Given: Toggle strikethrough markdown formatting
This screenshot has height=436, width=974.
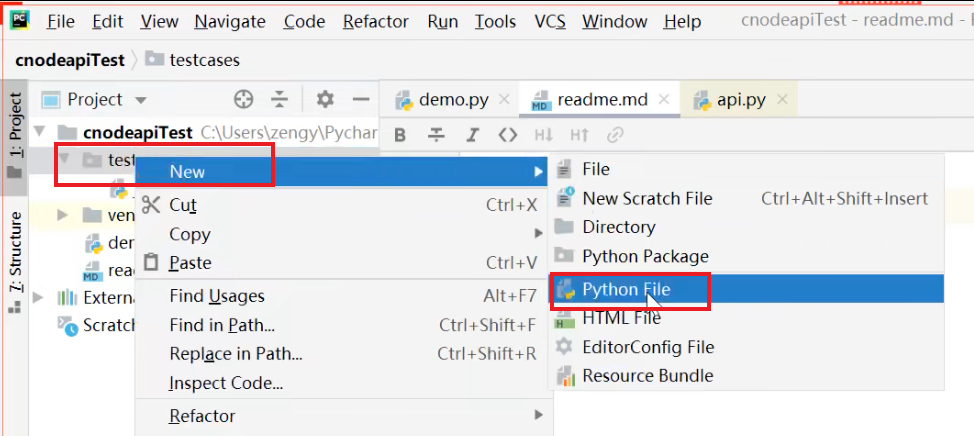Looking at the screenshot, I should click(x=437, y=135).
